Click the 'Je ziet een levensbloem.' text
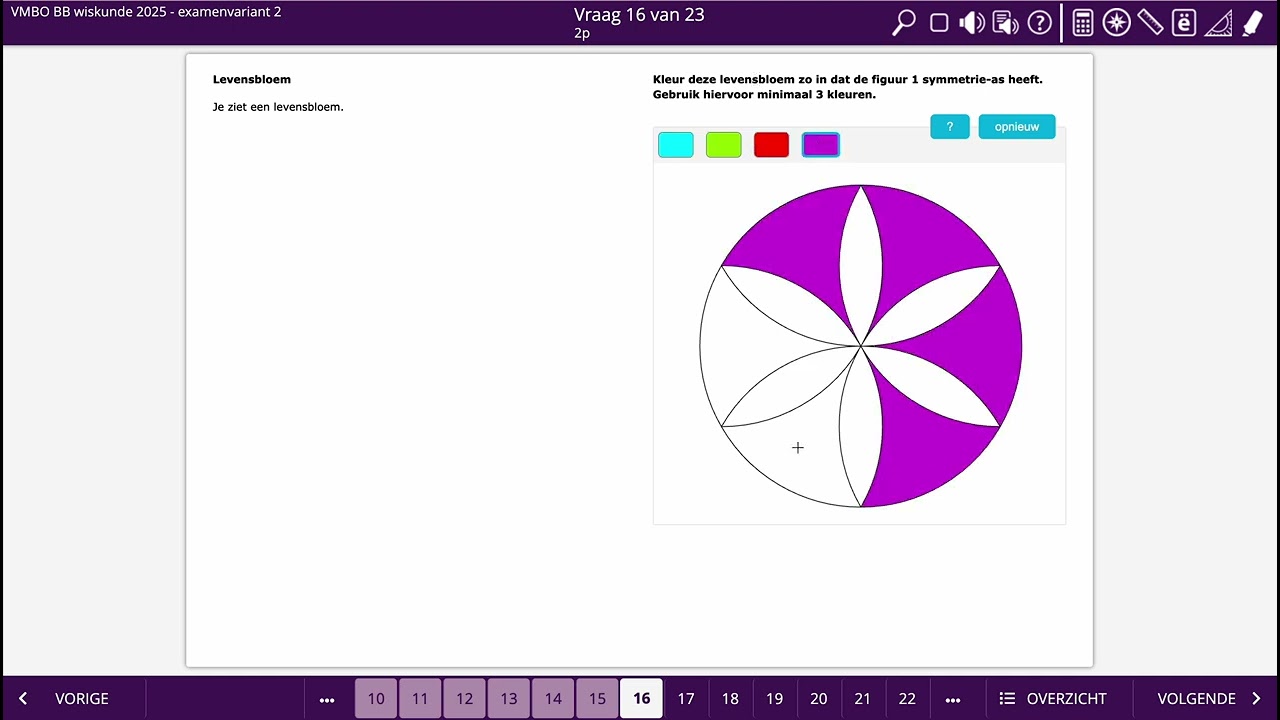Viewport: 1280px width, 720px height. click(278, 107)
